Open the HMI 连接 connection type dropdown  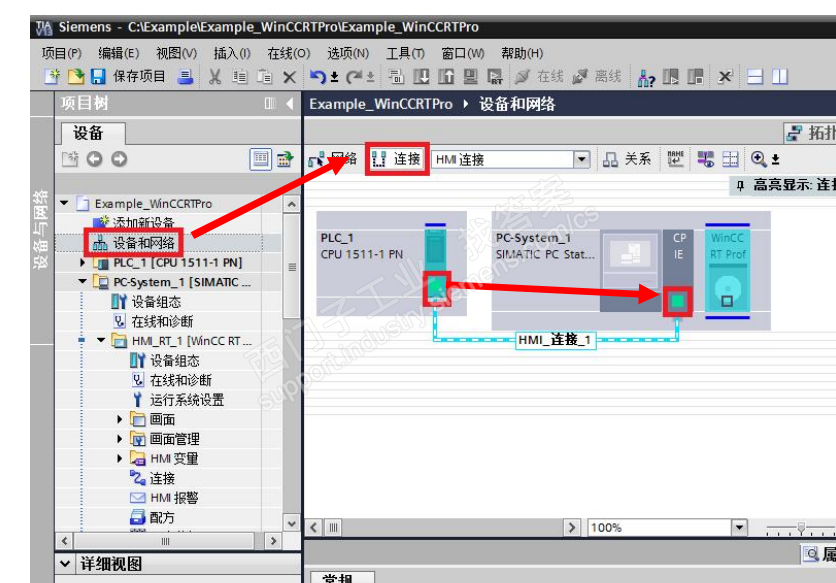[582, 159]
